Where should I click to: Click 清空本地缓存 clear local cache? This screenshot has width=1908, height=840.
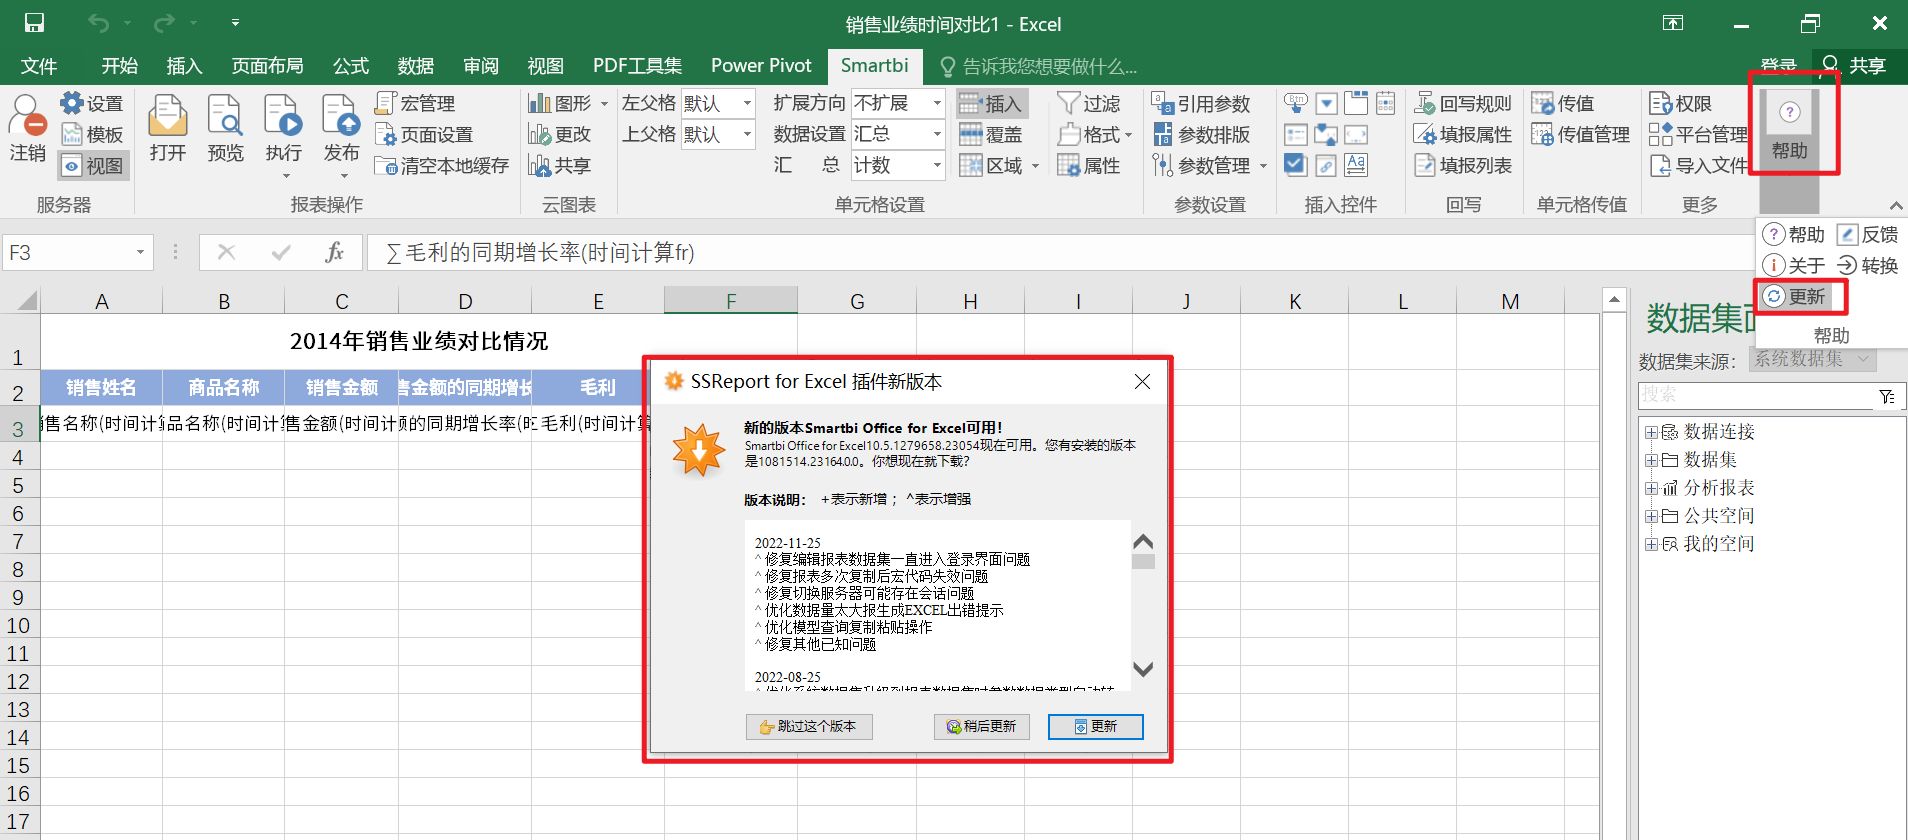tap(442, 165)
